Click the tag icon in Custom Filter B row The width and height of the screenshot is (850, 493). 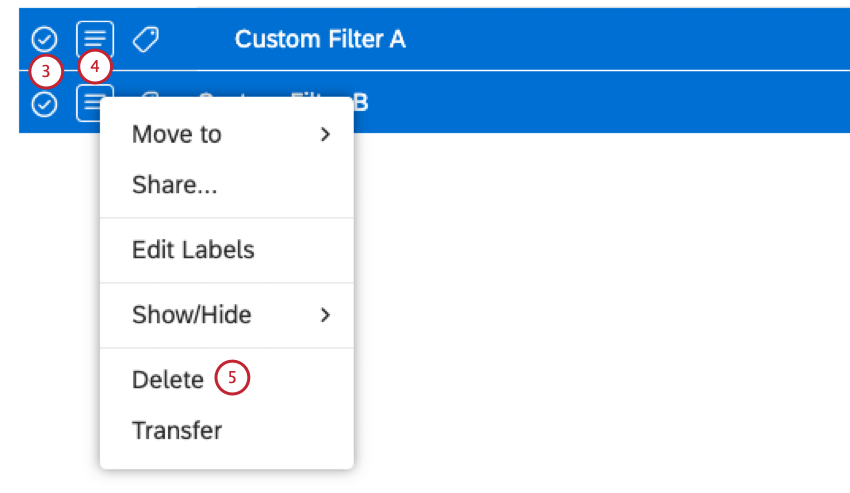[148, 96]
